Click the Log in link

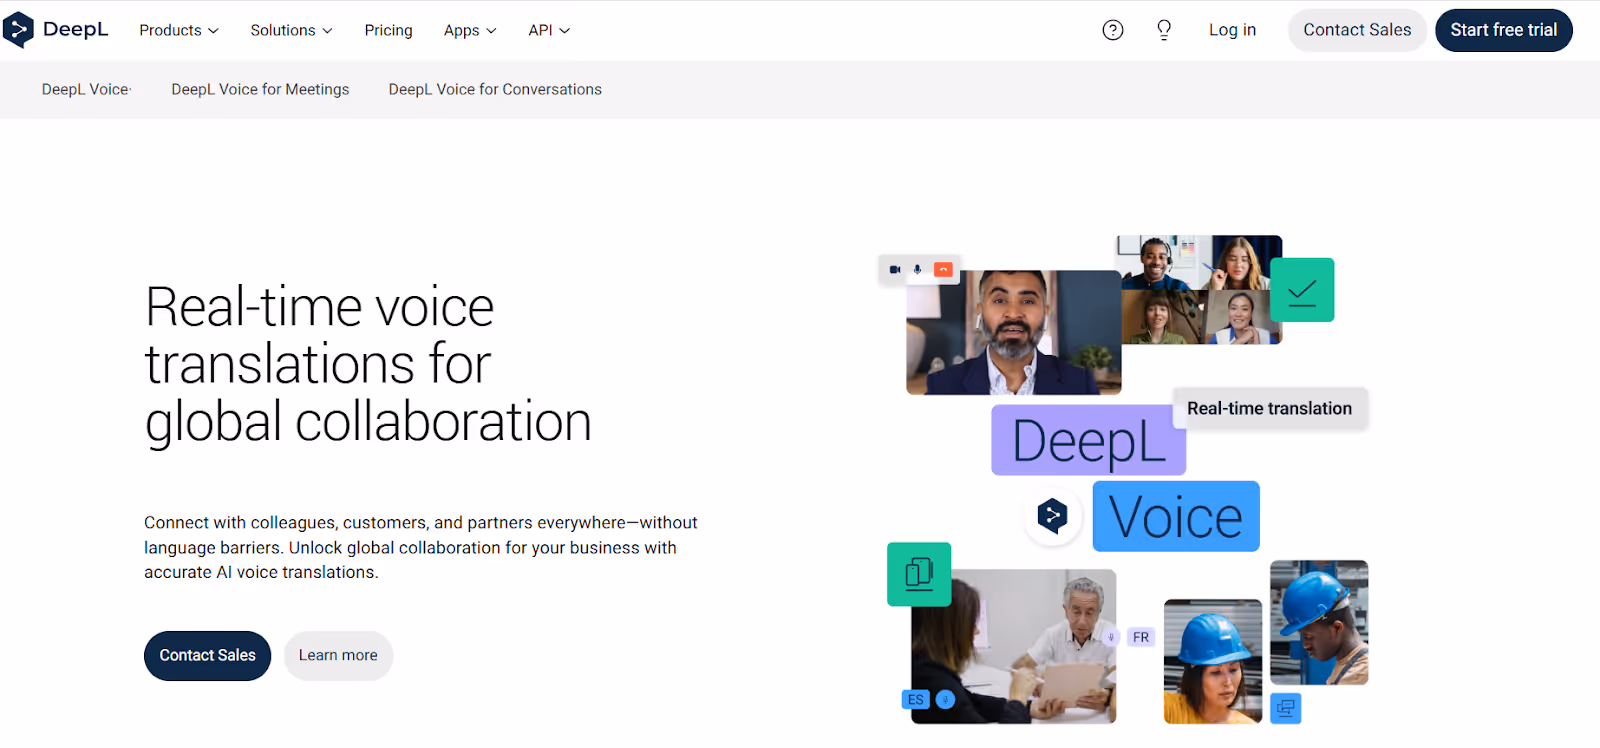(x=1232, y=30)
